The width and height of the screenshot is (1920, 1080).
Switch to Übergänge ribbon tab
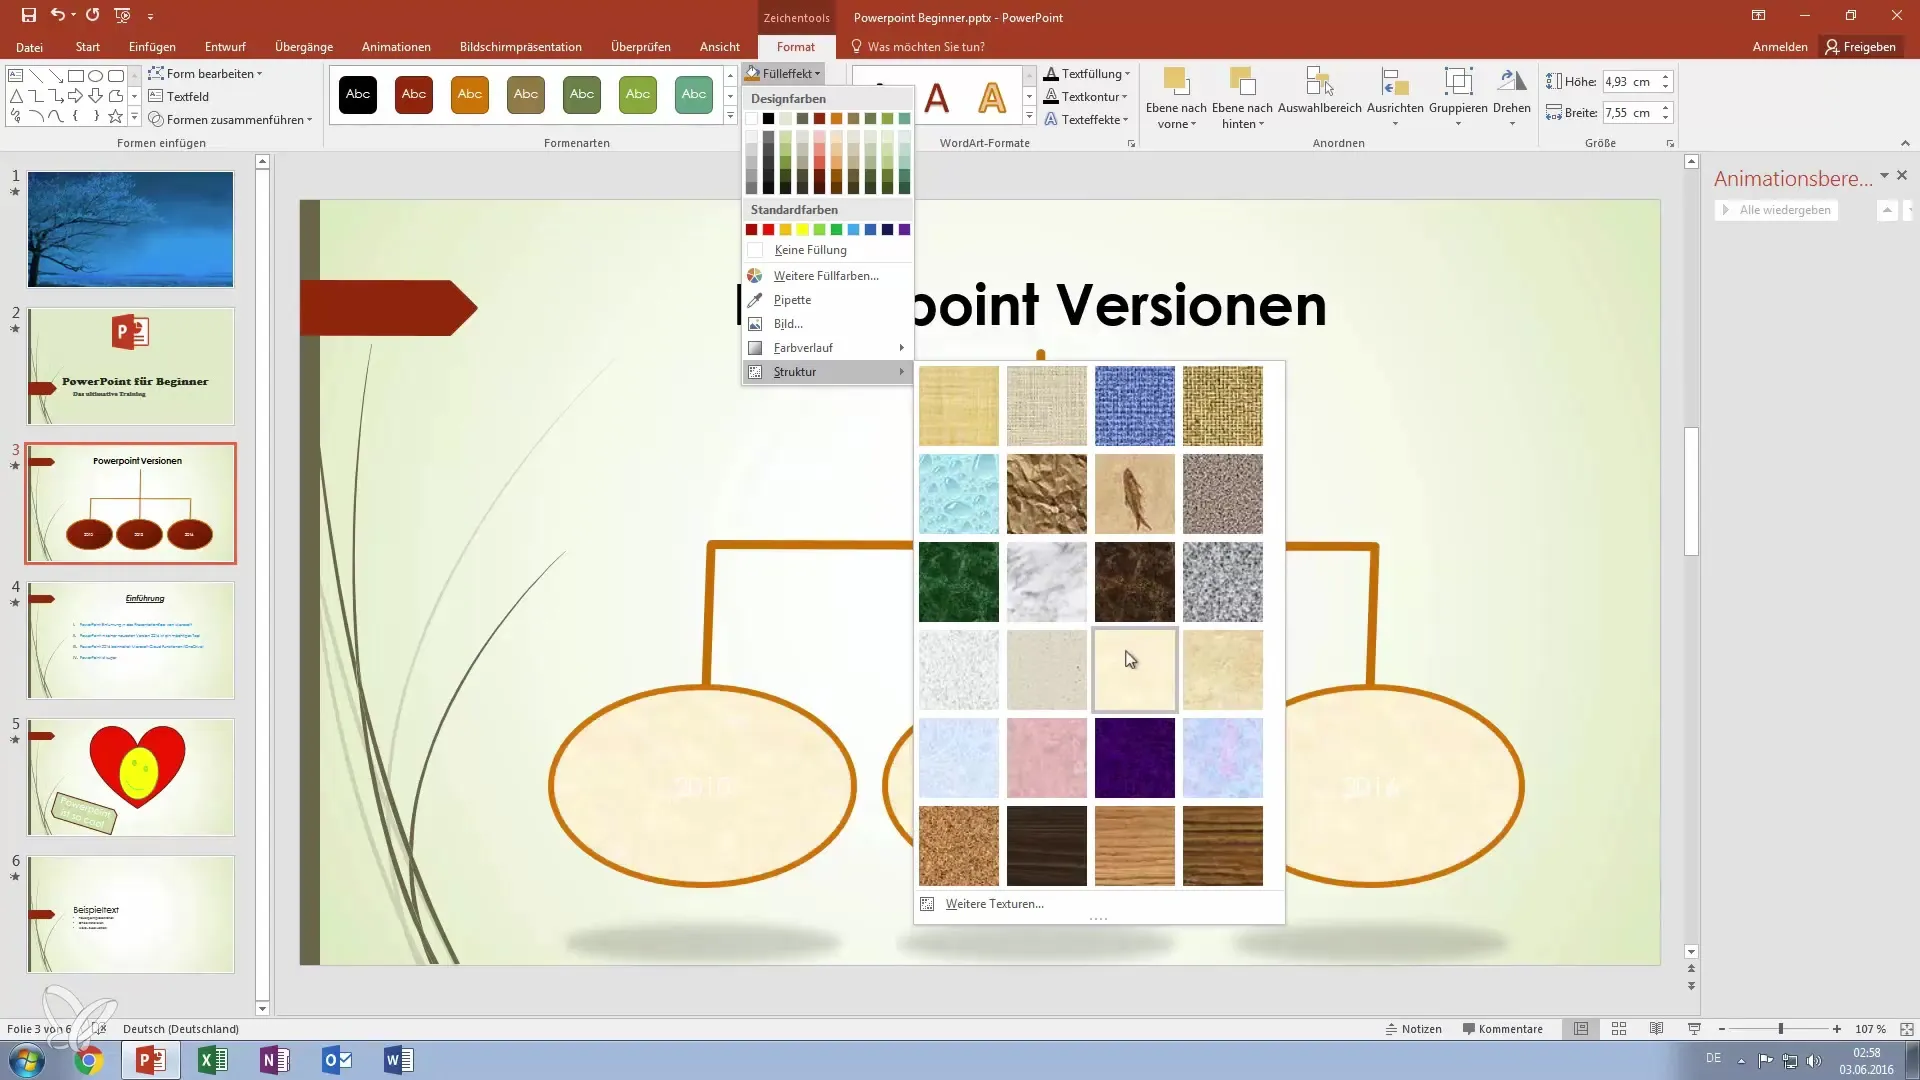coord(304,47)
